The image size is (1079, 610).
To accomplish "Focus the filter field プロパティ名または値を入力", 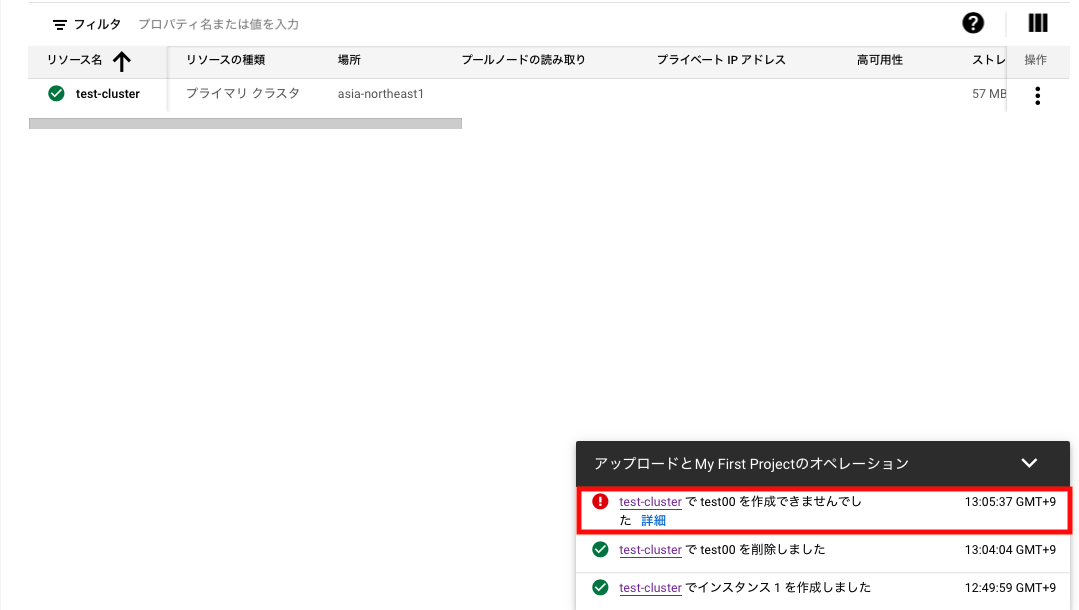I will tap(218, 24).
